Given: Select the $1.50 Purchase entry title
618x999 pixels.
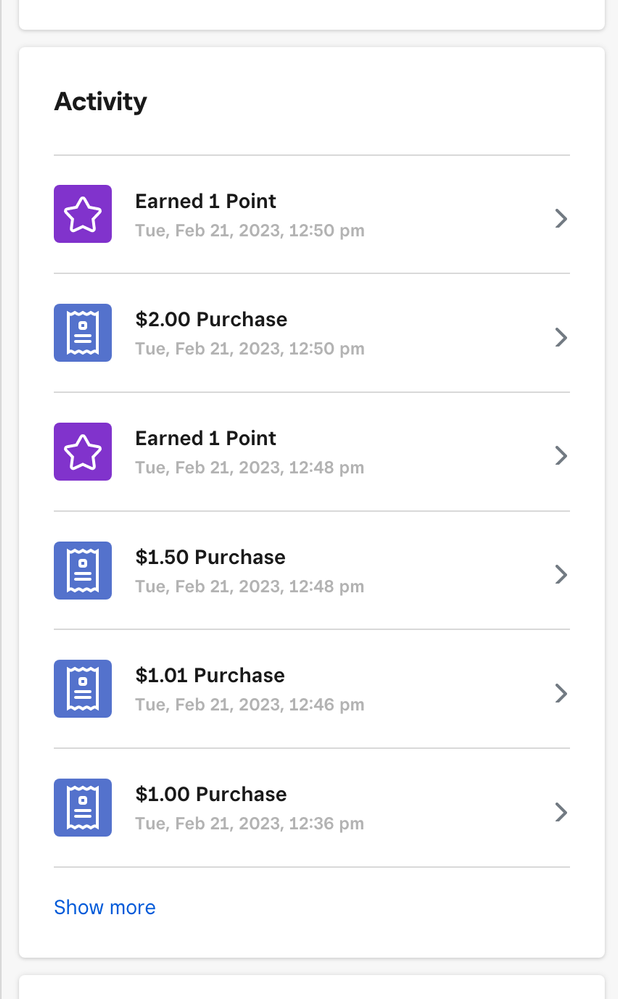Looking at the screenshot, I should (210, 557).
